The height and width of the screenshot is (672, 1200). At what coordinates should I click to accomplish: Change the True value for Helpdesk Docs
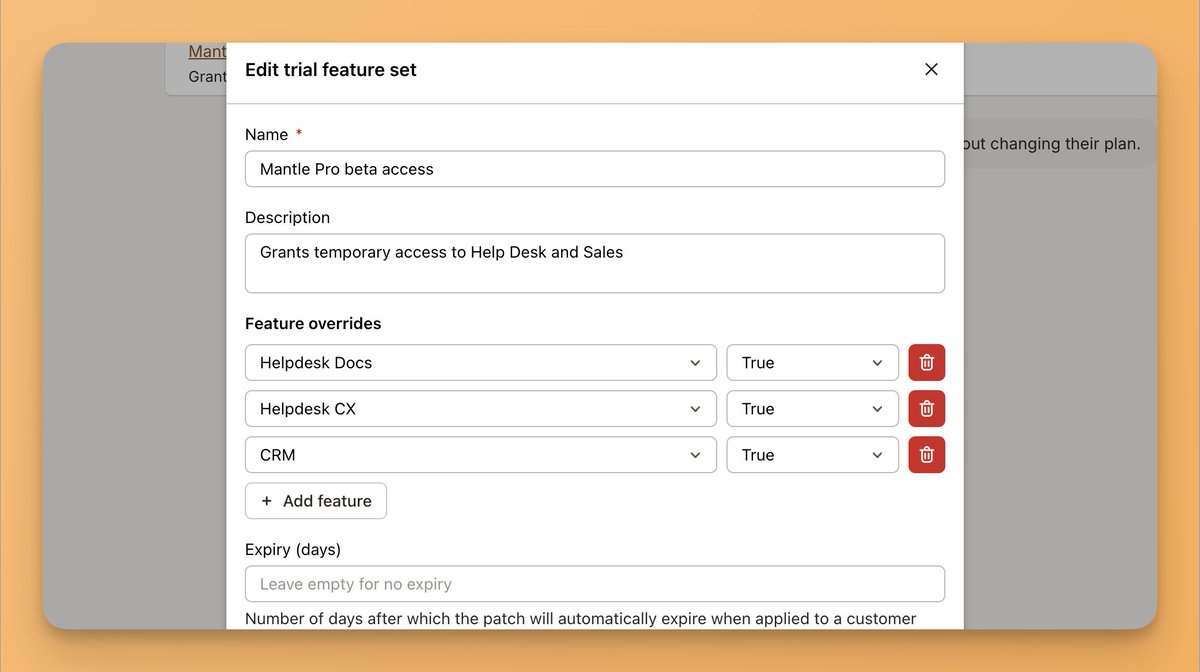[x=812, y=363]
